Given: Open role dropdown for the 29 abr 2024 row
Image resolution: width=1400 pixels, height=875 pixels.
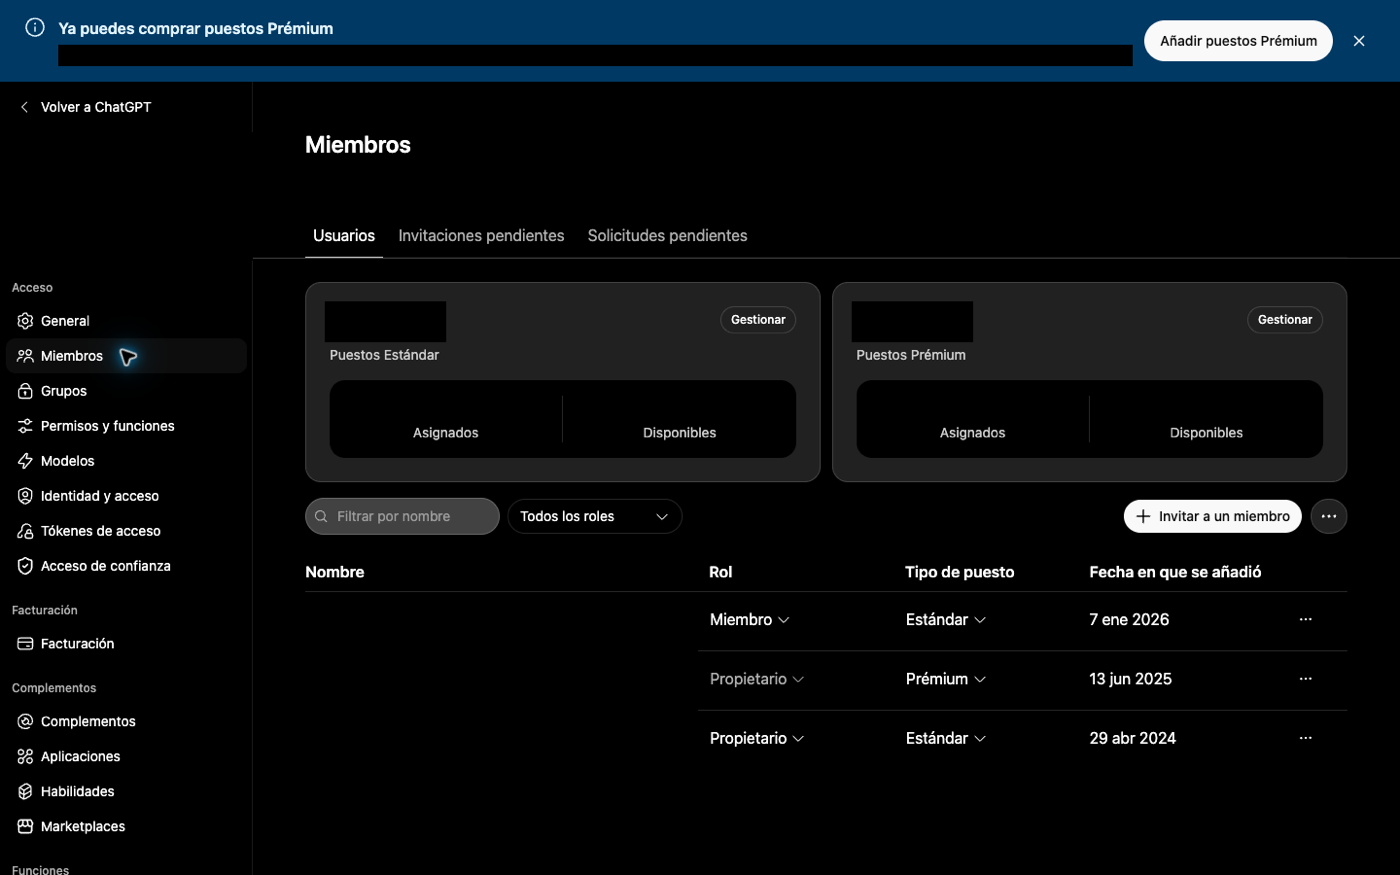Looking at the screenshot, I should pos(757,738).
